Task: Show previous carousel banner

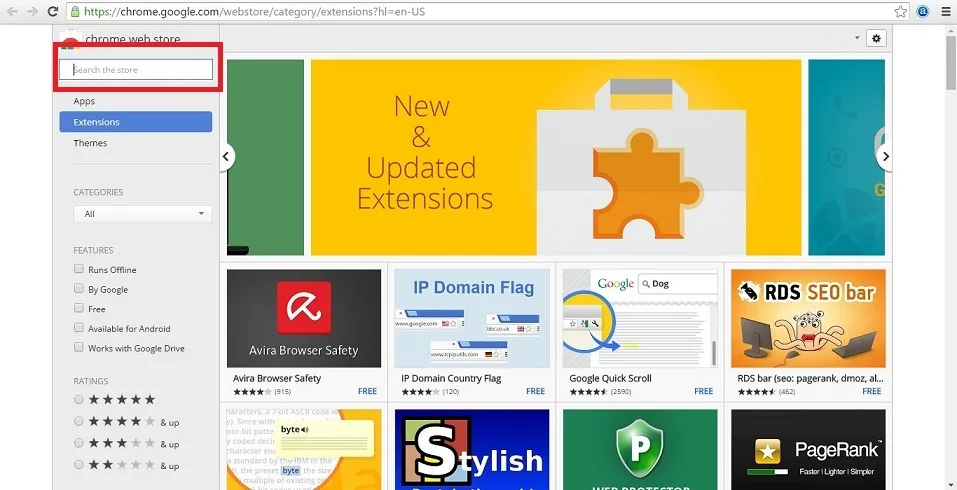Action: click(227, 157)
